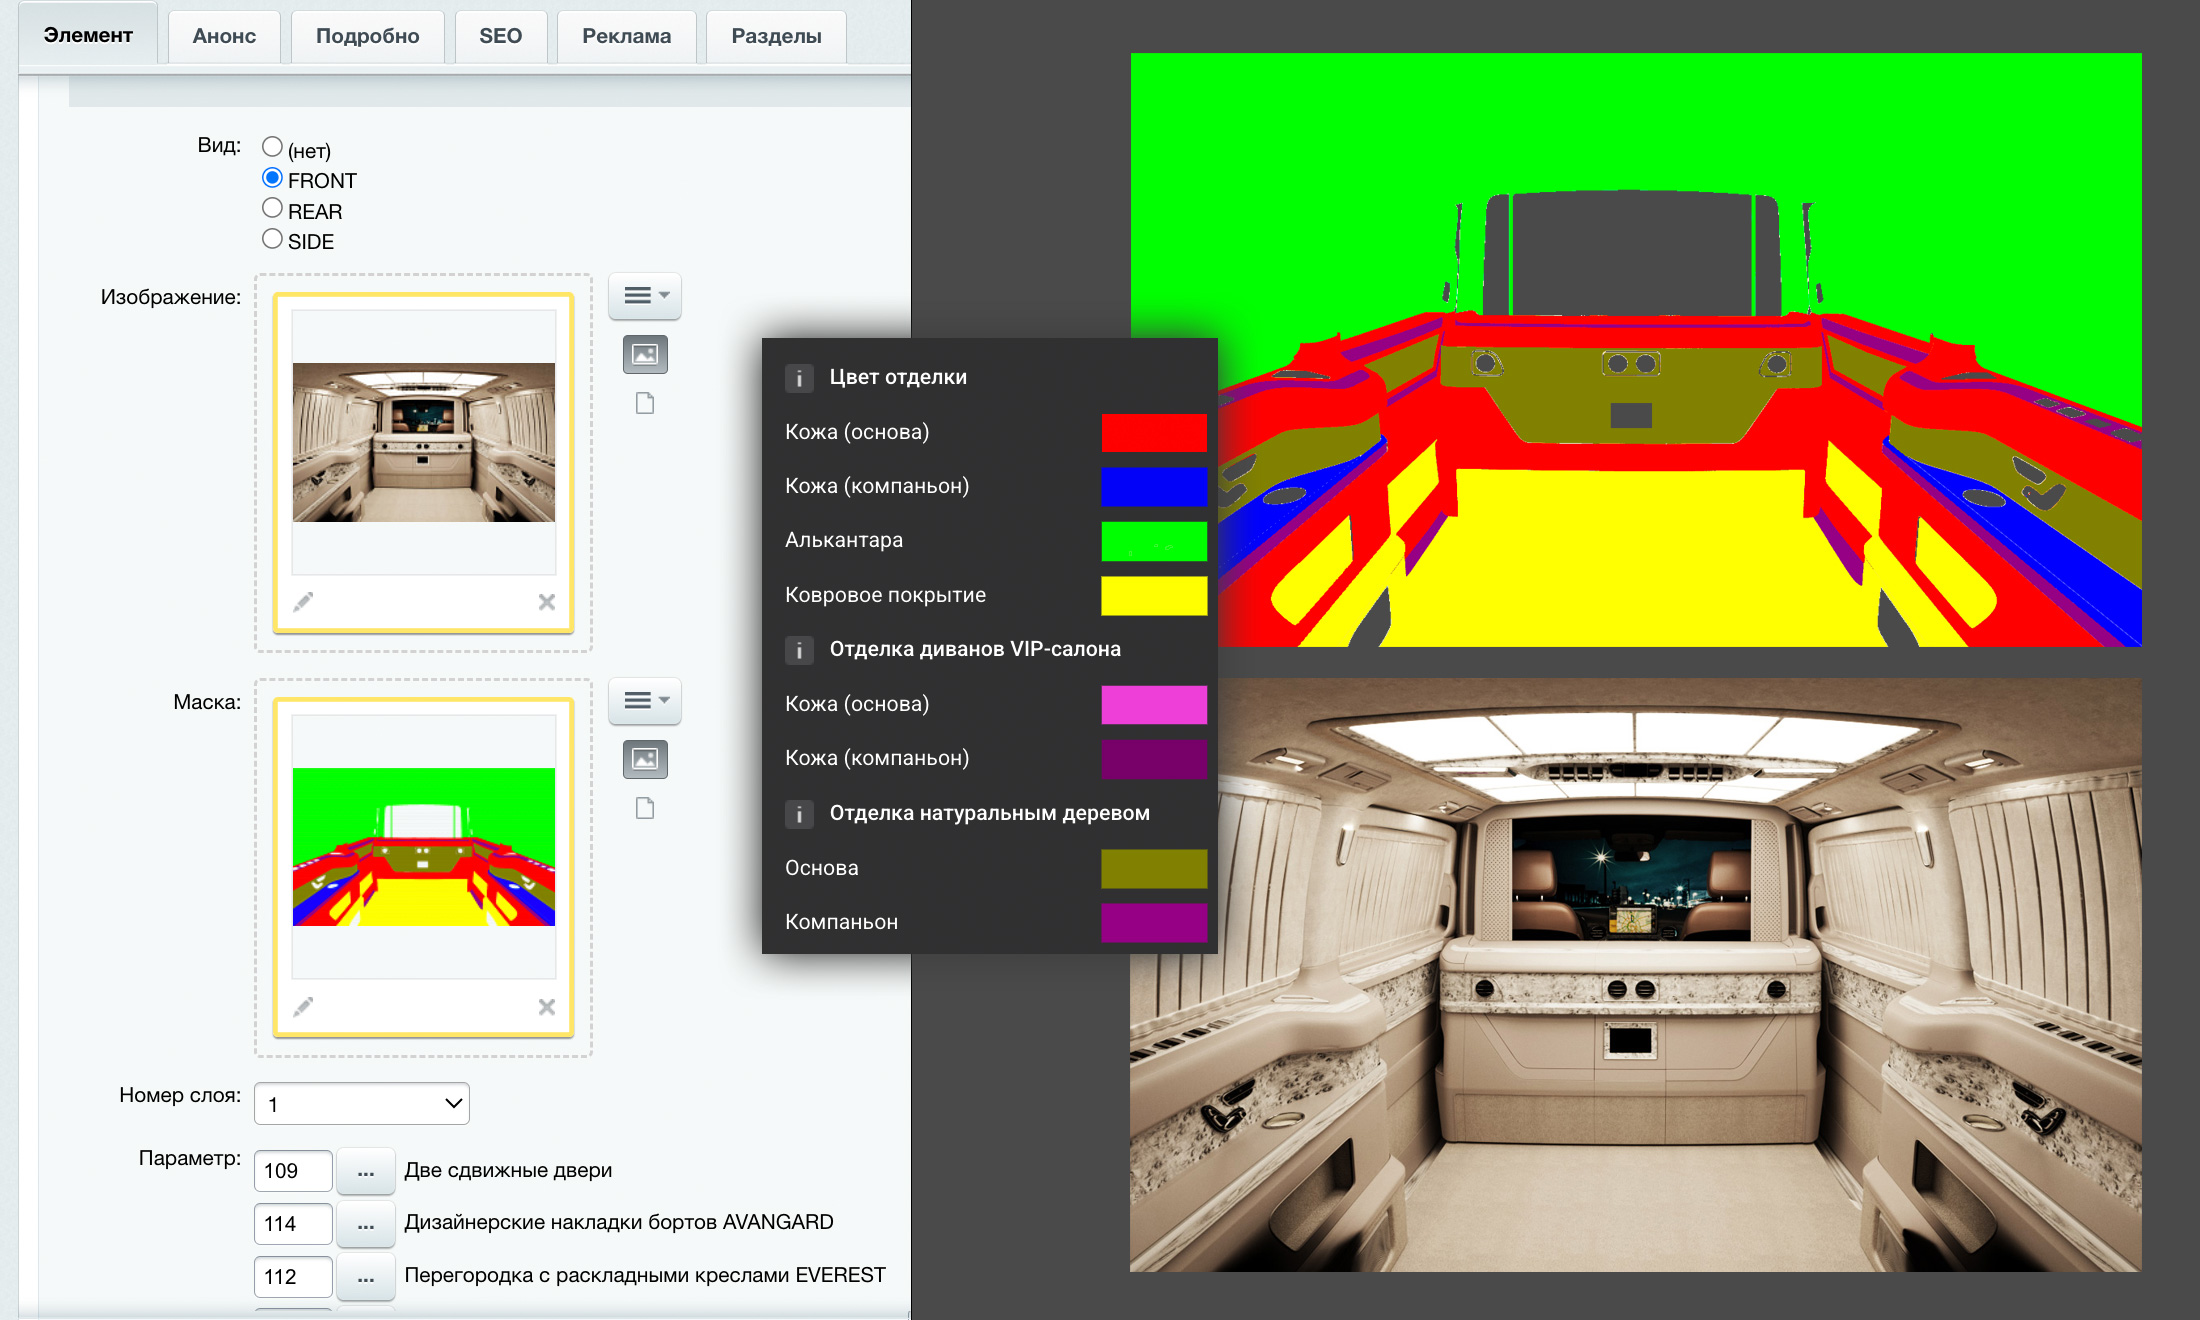Image resolution: width=2200 pixels, height=1320 pixels.
Task: Click the blank file icon beside Изображение
Action: coord(645,403)
